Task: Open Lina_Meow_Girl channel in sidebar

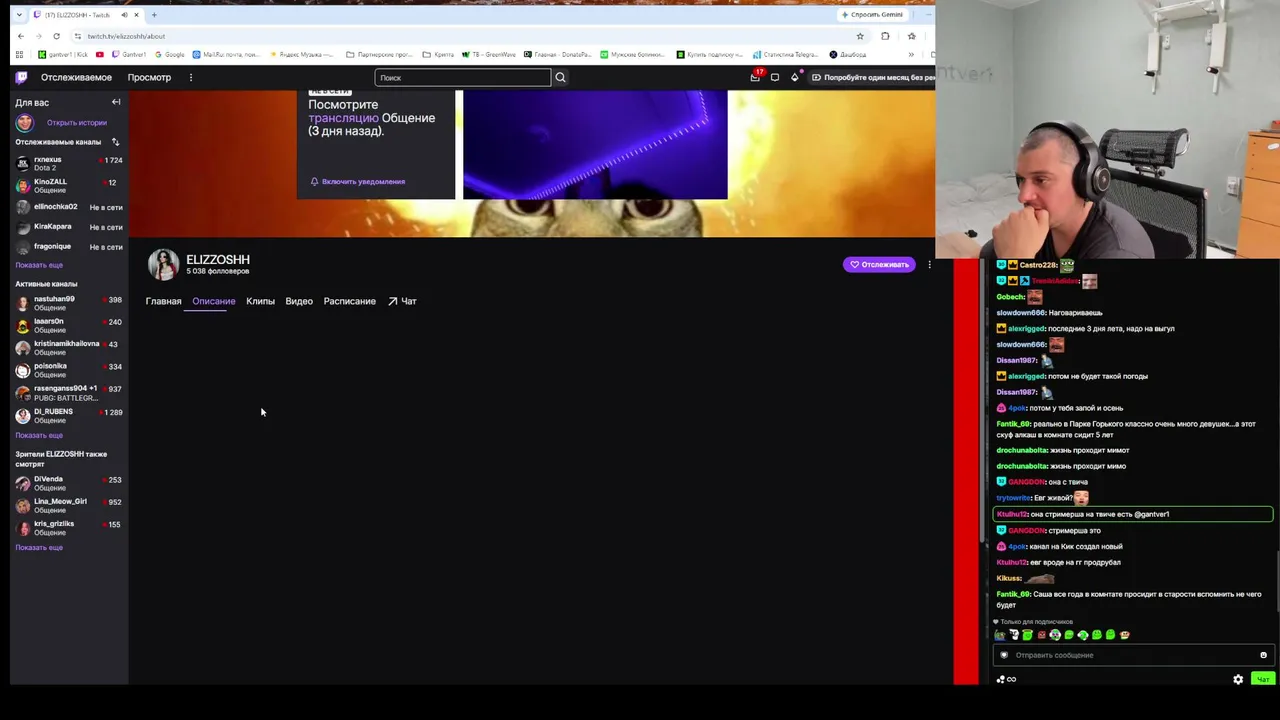Action: 69,505
